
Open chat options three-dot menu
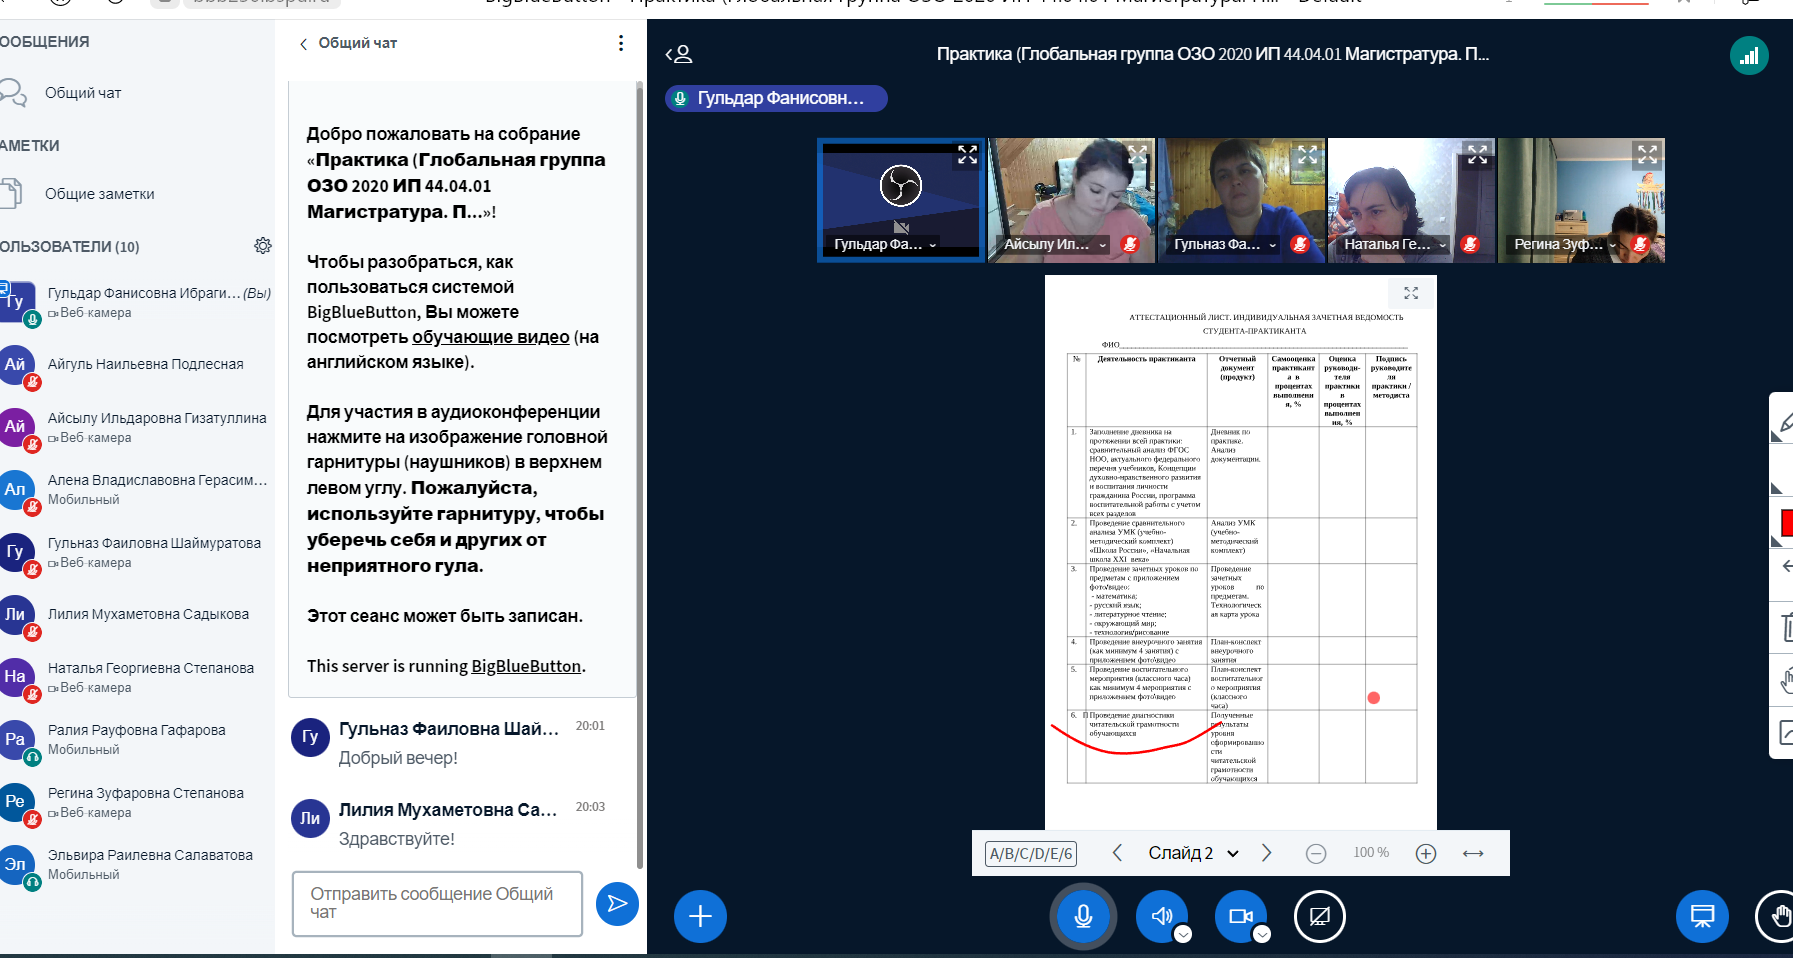[621, 43]
